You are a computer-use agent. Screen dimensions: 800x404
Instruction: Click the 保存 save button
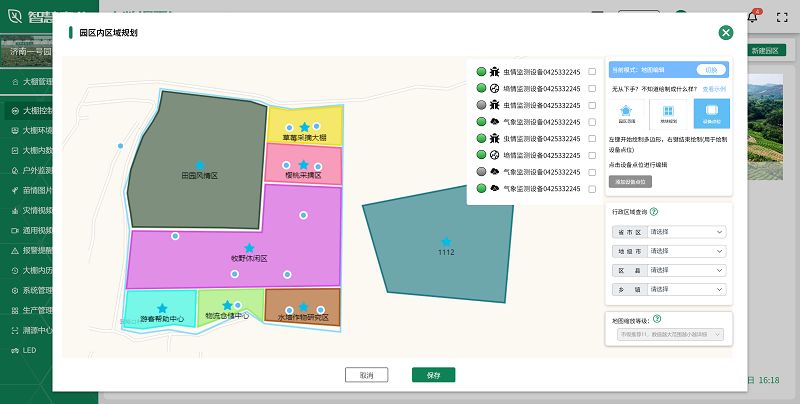click(x=433, y=375)
